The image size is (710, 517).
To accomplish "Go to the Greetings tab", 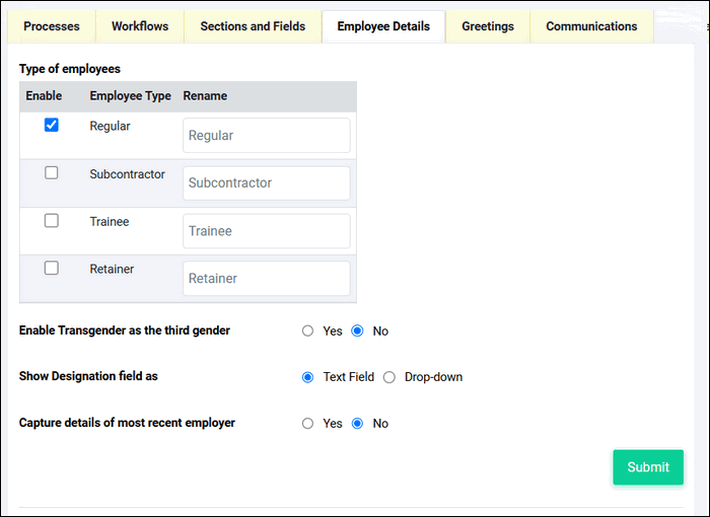I will (x=488, y=26).
